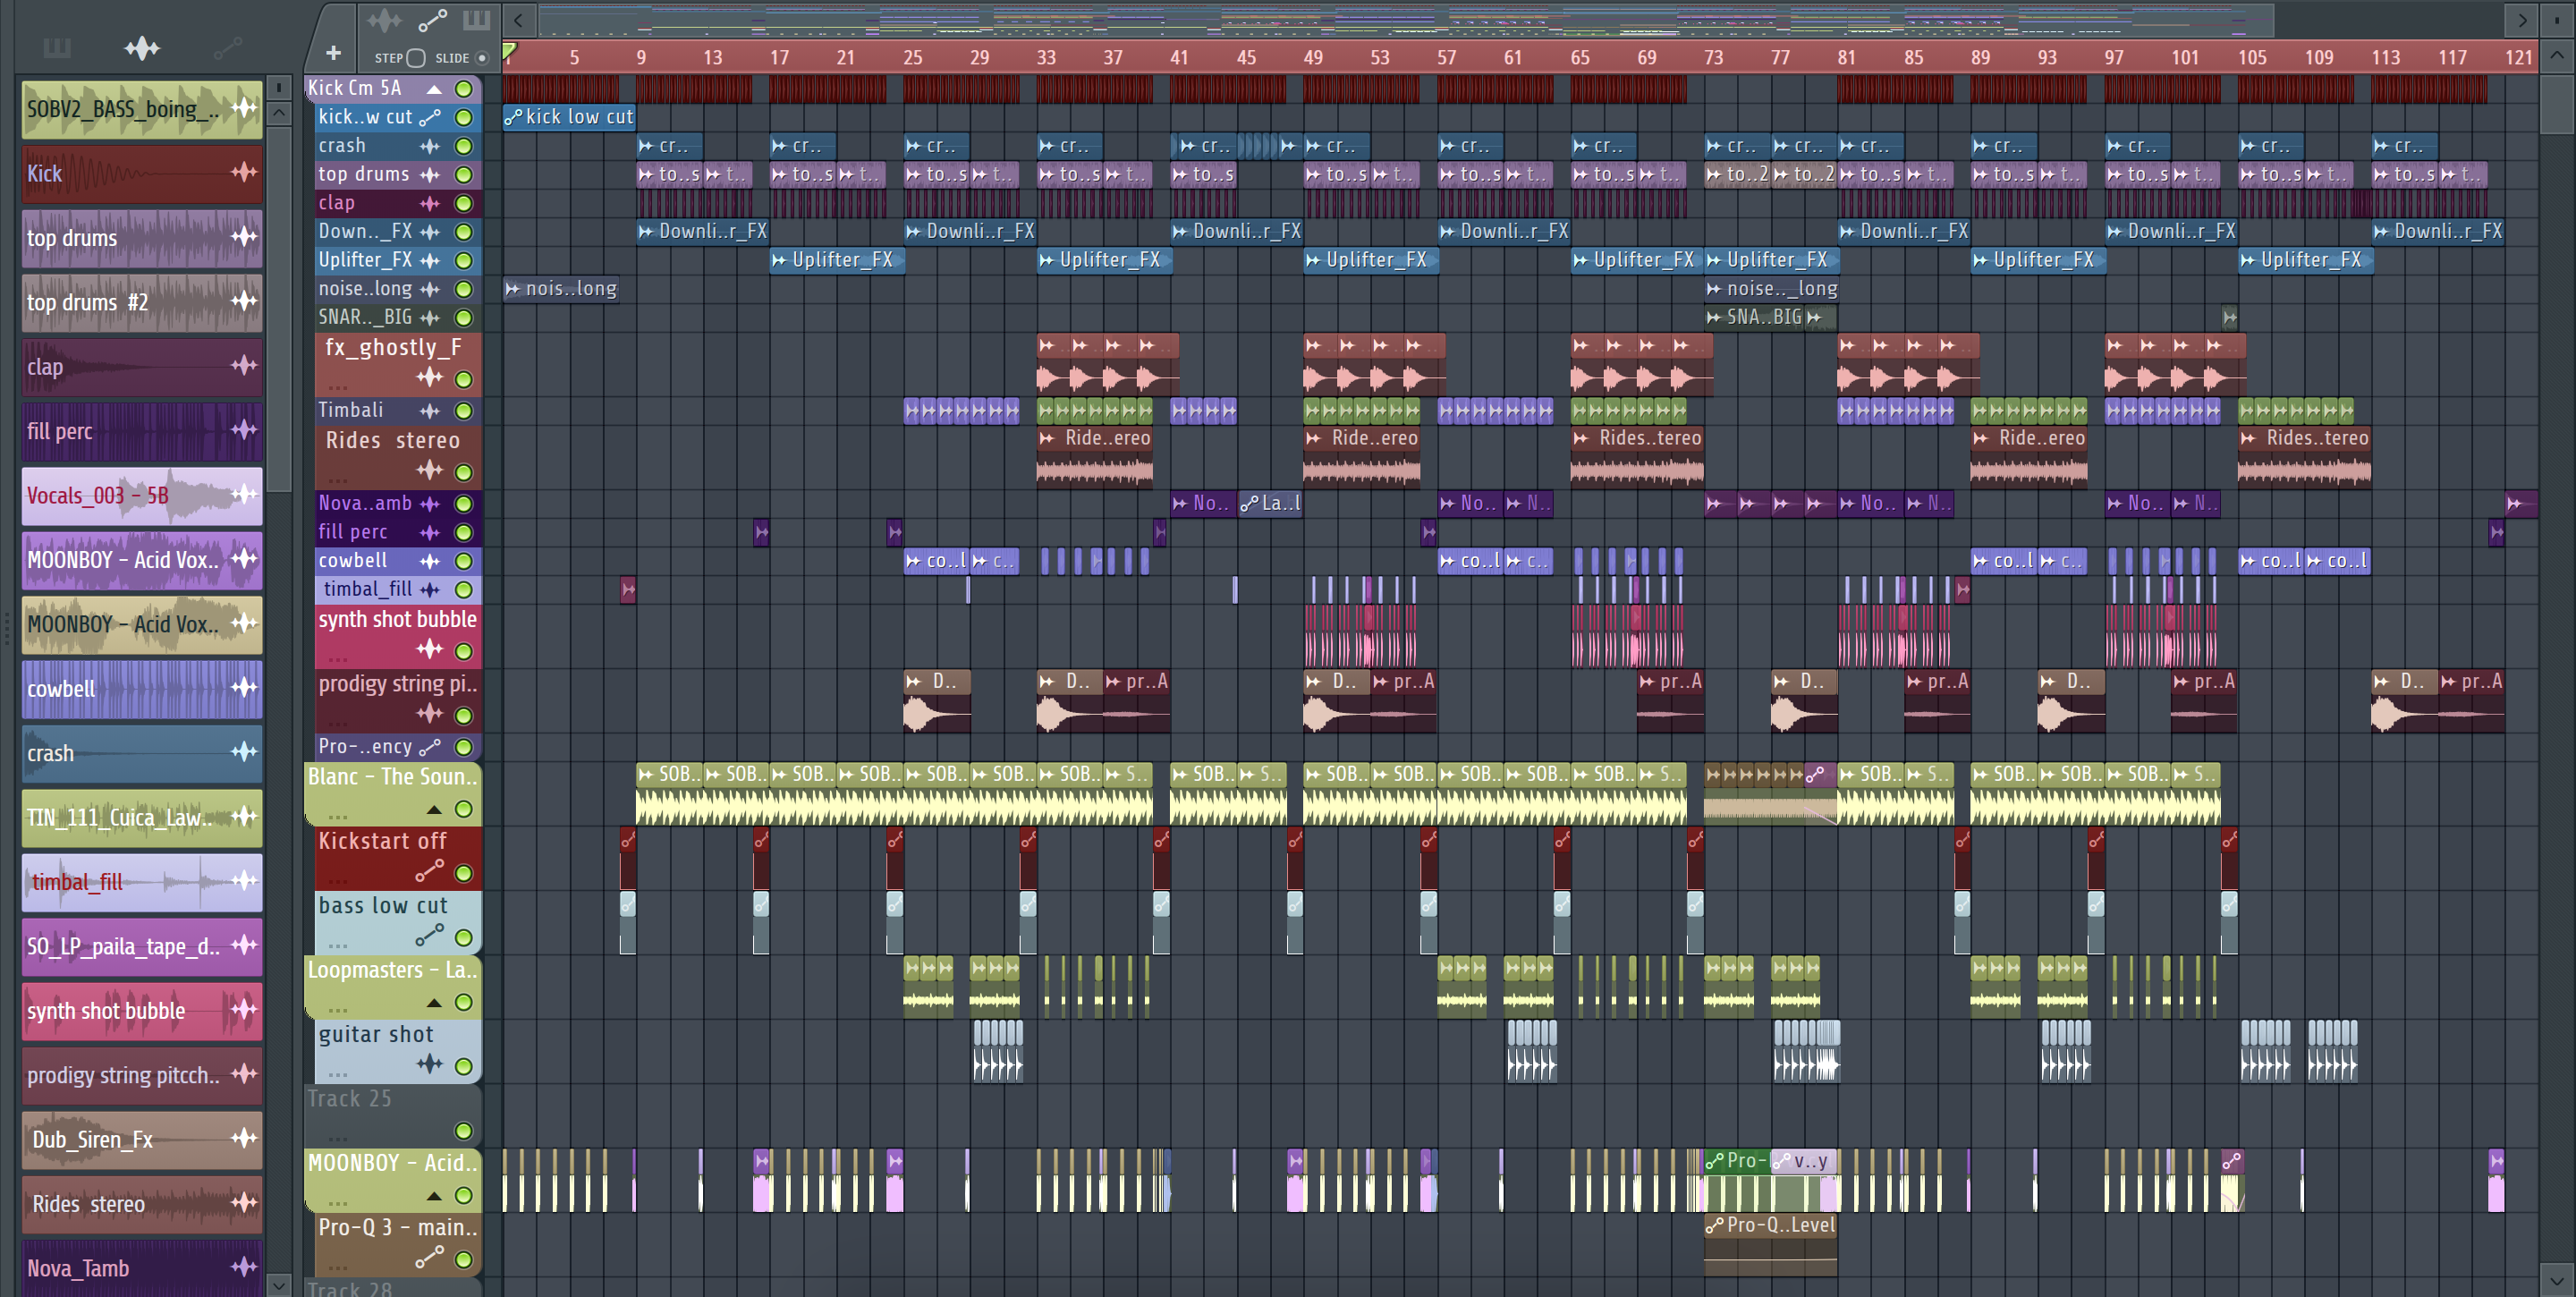Screen dimensions: 2576x1297
Task: Show patterns in picker filter
Action: pyautogui.click(x=57, y=47)
